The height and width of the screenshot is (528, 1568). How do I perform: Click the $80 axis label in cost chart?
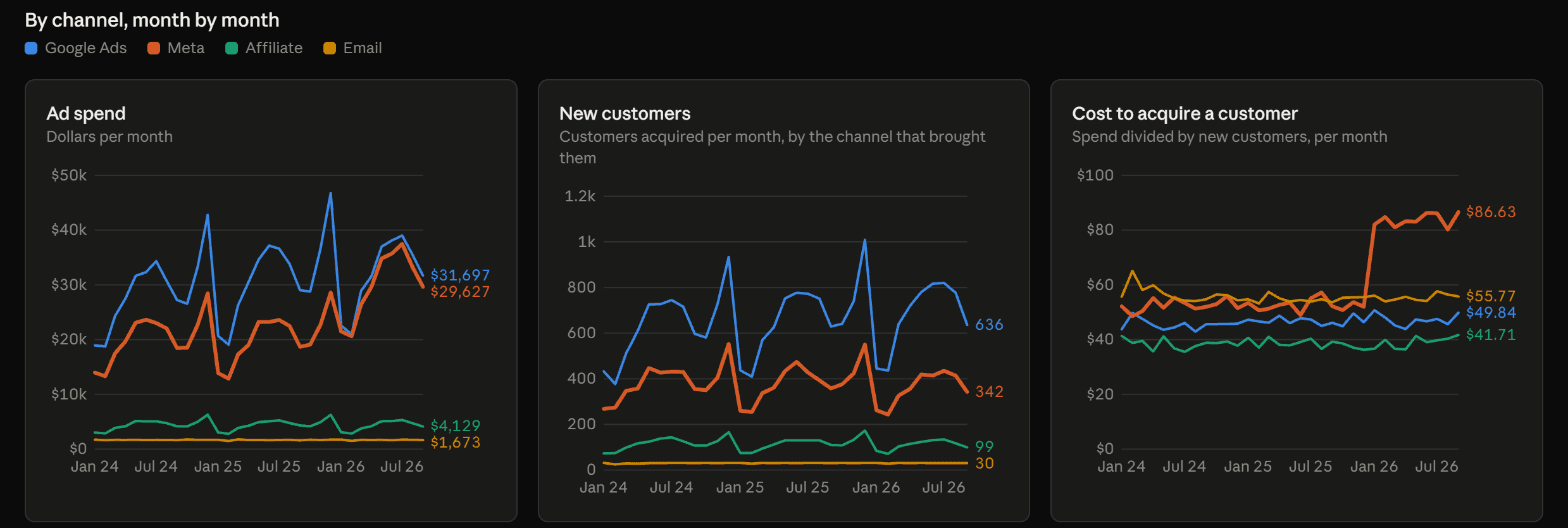click(x=1099, y=230)
